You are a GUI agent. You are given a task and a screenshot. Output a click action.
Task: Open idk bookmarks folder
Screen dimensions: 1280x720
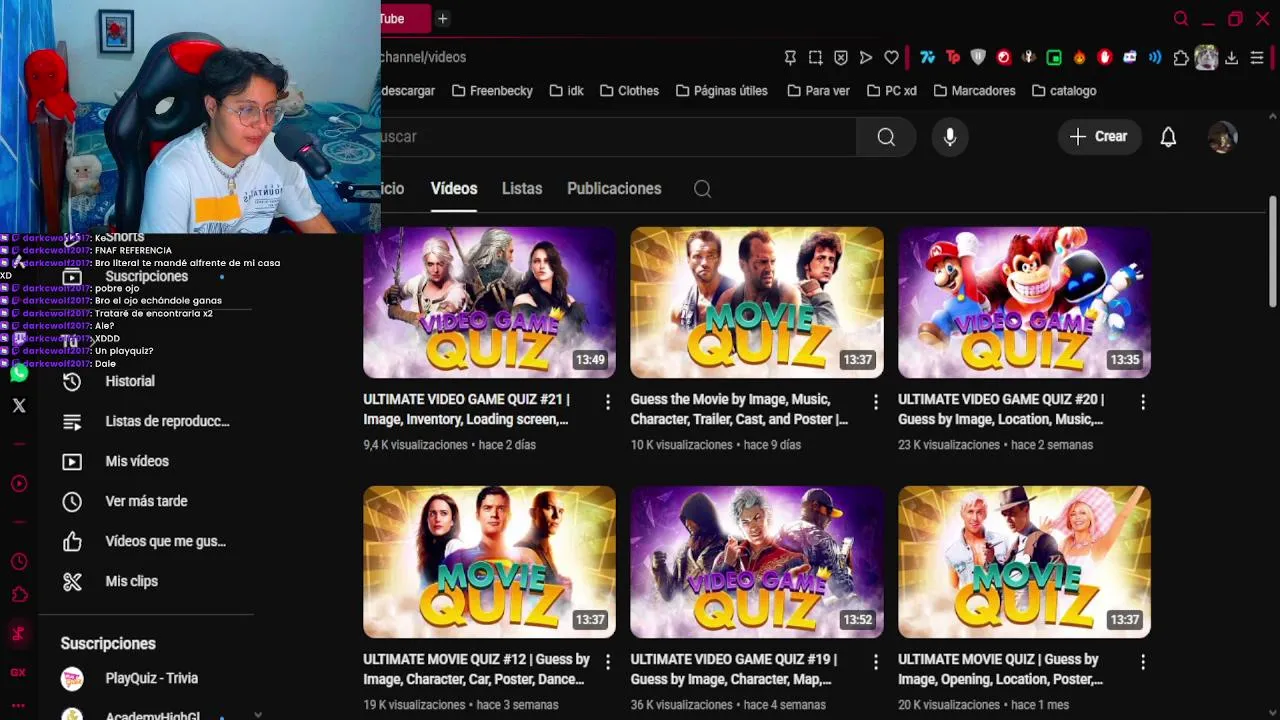click(566, 91)
